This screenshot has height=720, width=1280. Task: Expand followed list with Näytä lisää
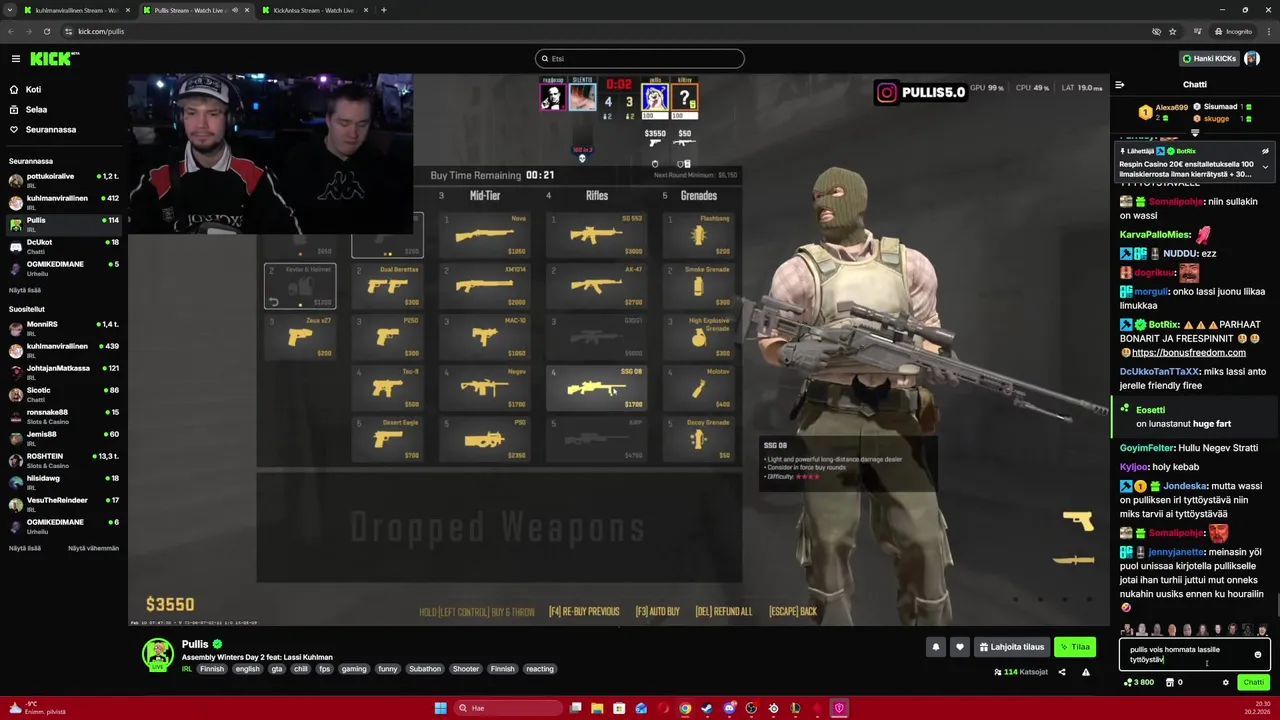pyautogui.click(x=25, y=290)
